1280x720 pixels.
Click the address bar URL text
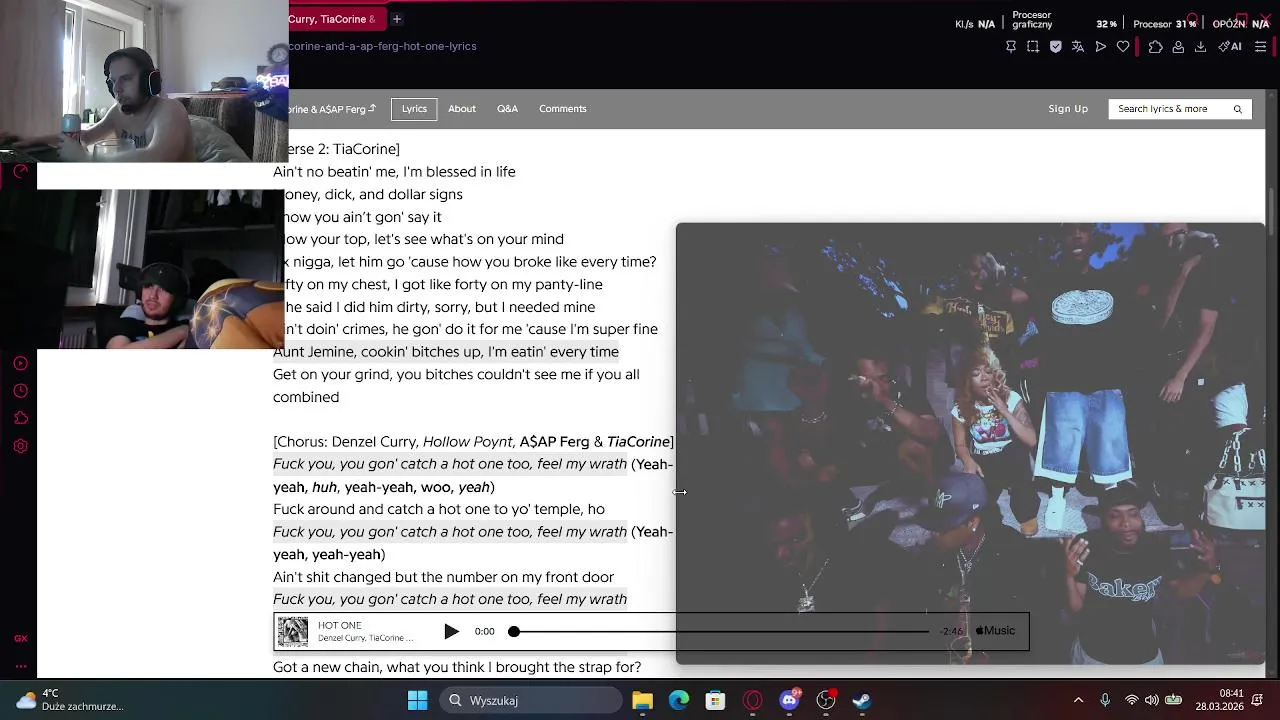pyautogui.click(x=382, y=46)
